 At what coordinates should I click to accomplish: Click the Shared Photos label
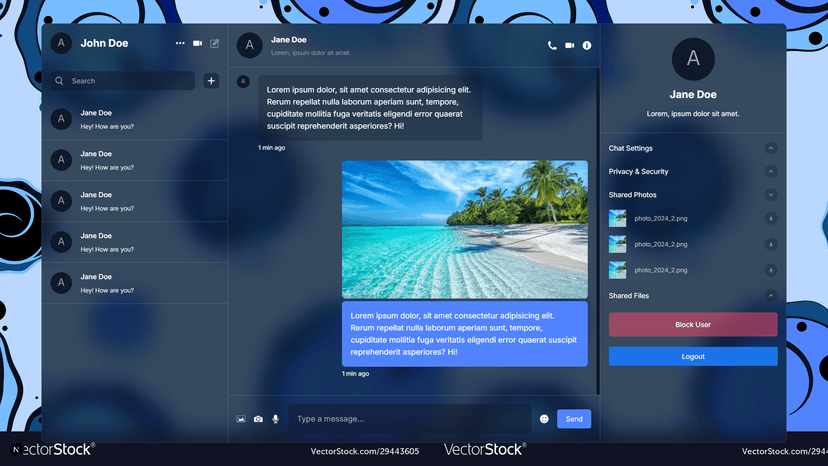pos(632,194)
